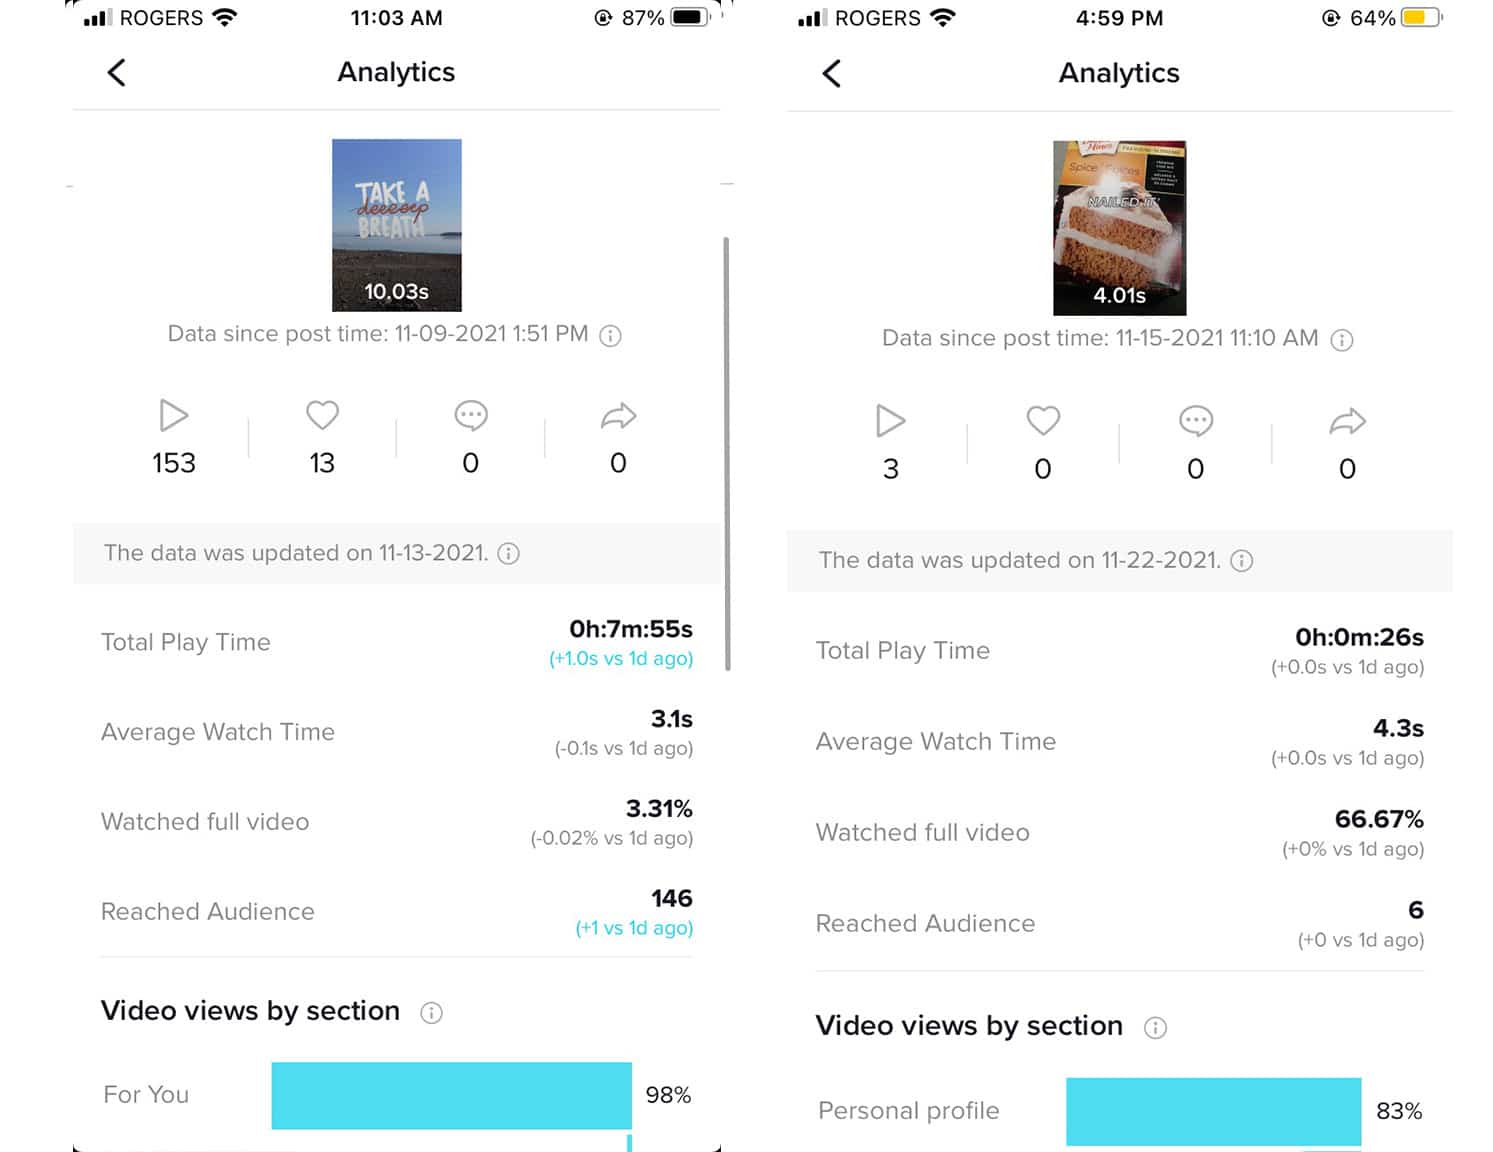Select the play count icon showing 153 plays
This screenshot has width=1493, height=1152.
(x=172, y=416)
